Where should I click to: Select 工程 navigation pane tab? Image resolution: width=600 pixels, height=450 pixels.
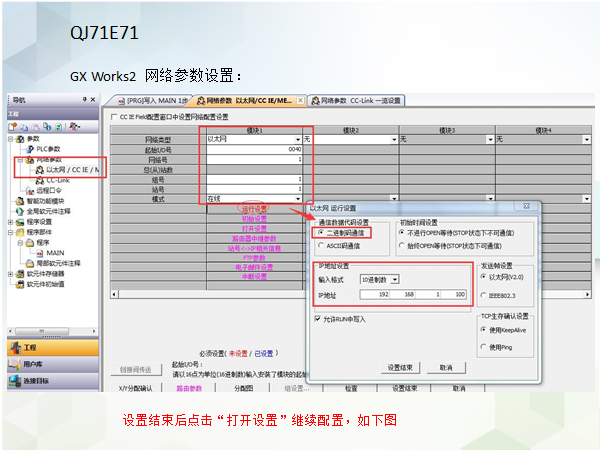[x=53, y=347]
